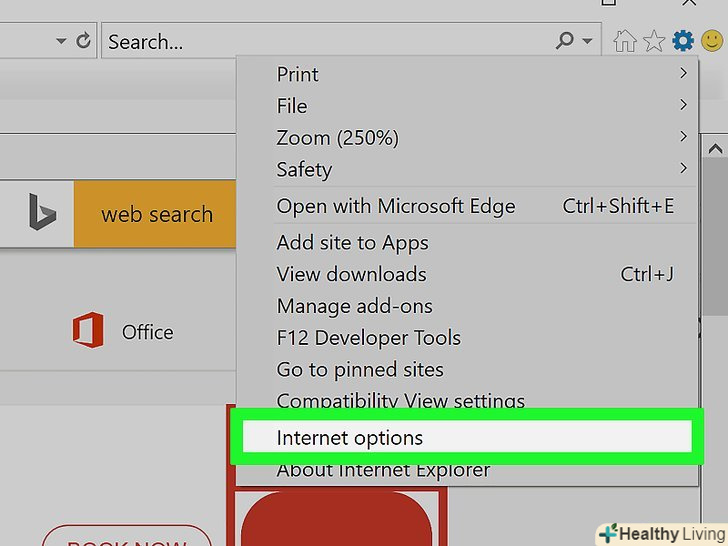Viewport: 728px width, 546px height.
Task: Click the Tools gear icon
Action: coord(683,41)
